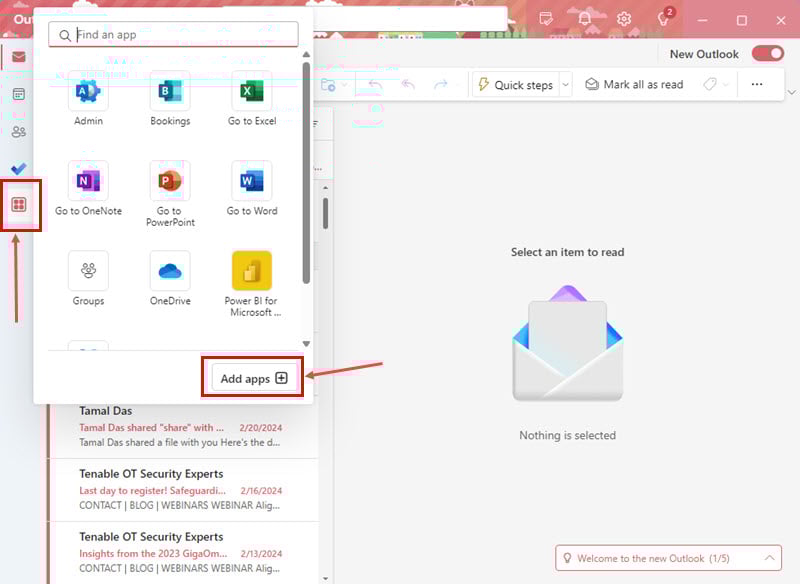Open the People icon in sidebar
The width and height of the screenshot is (800, 584).
pos(19,132)
